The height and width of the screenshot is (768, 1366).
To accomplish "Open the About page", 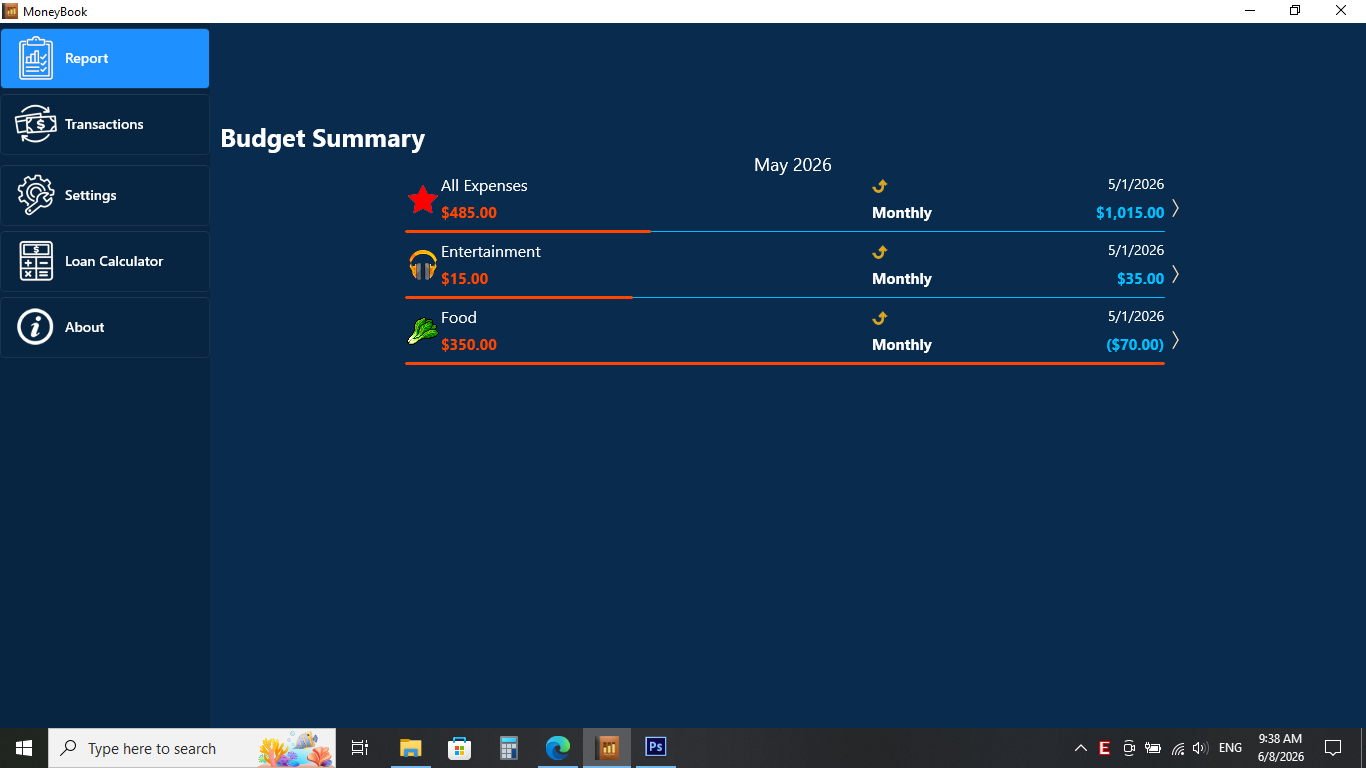I will (105, 327).
